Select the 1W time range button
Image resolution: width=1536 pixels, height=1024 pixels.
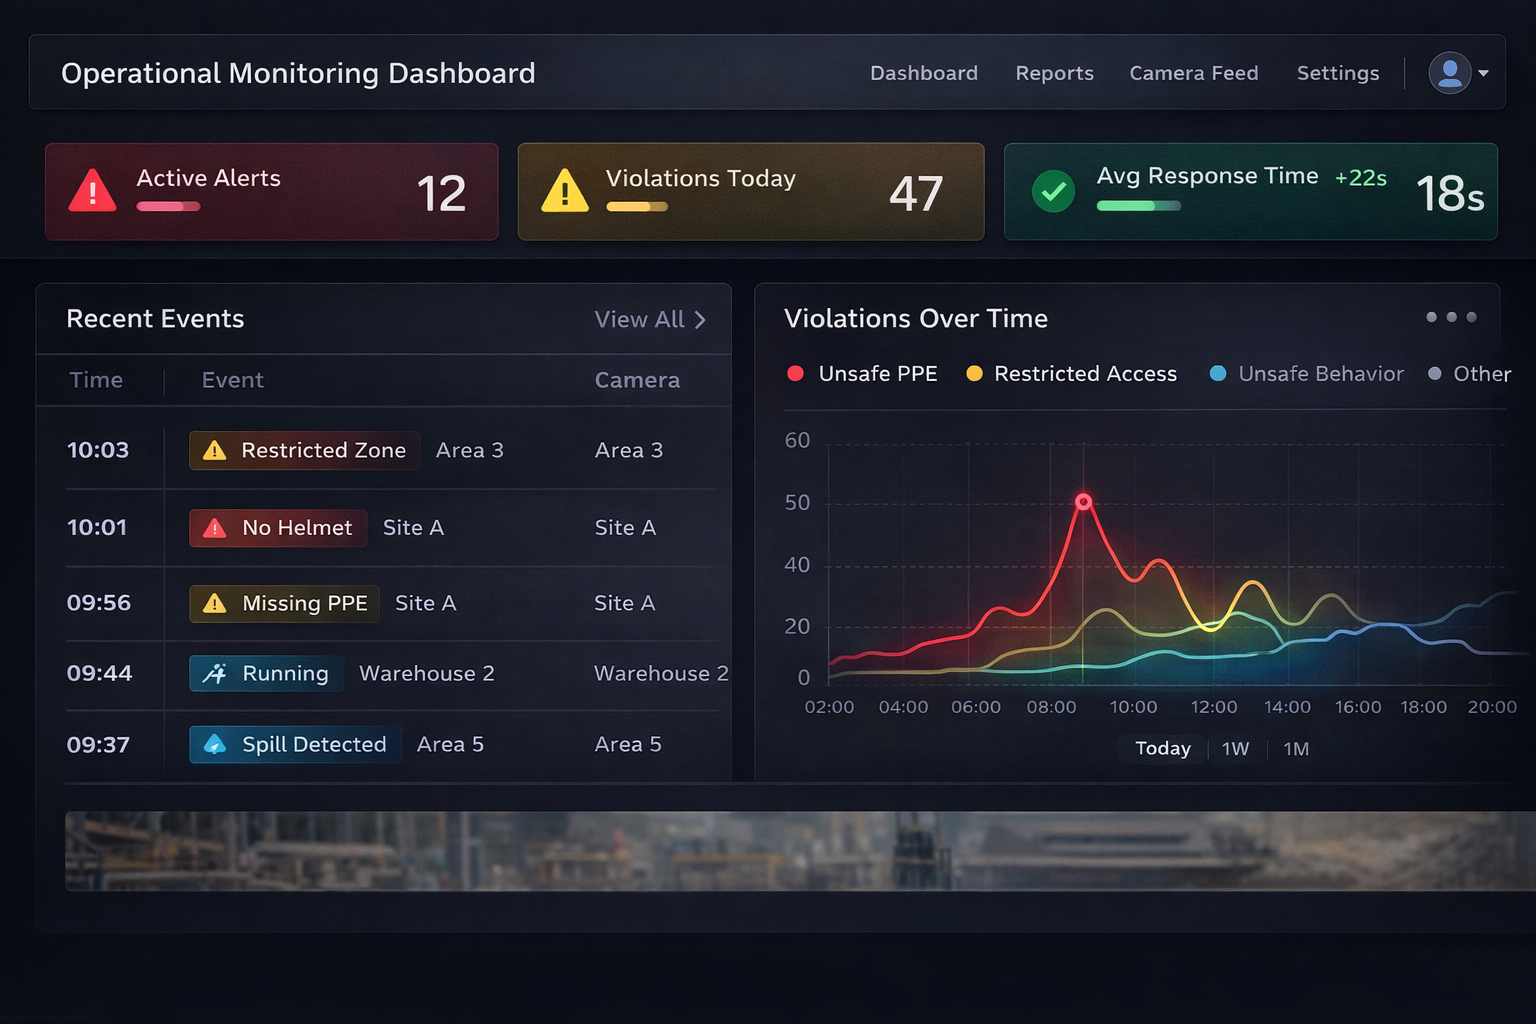tap(1236, 748)
